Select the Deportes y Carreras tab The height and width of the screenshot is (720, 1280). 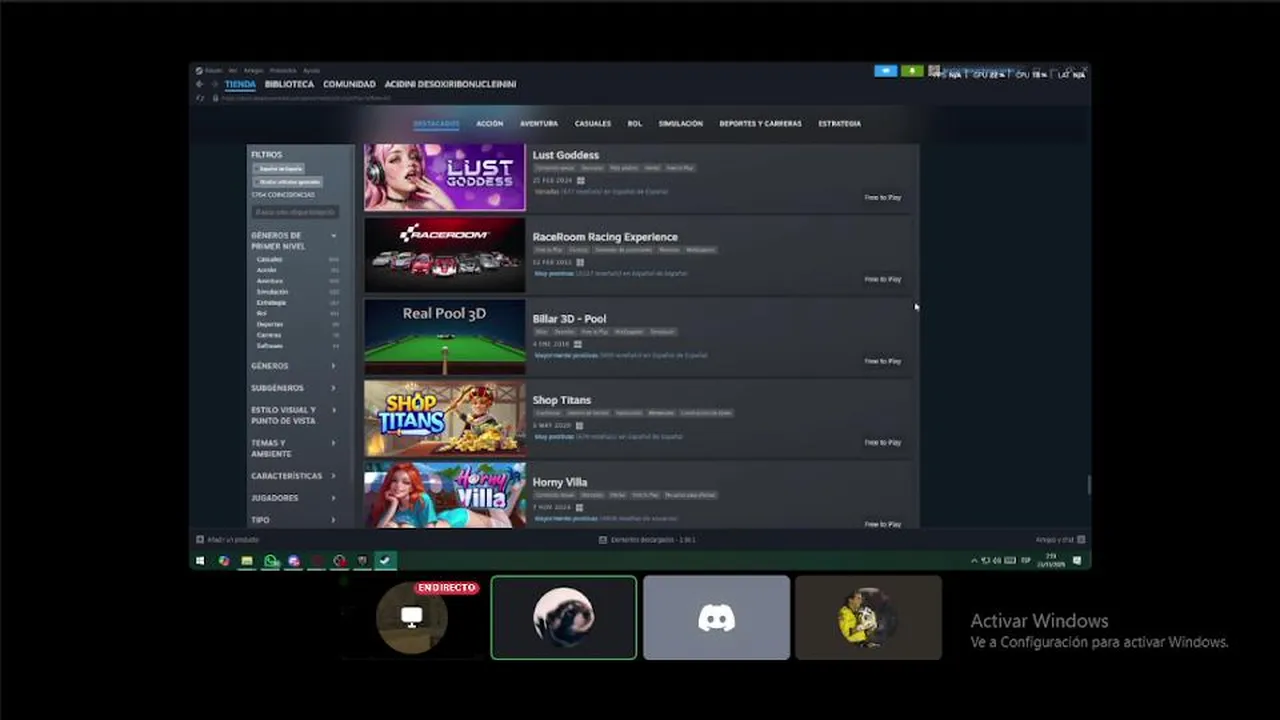[x=760, y=124]
